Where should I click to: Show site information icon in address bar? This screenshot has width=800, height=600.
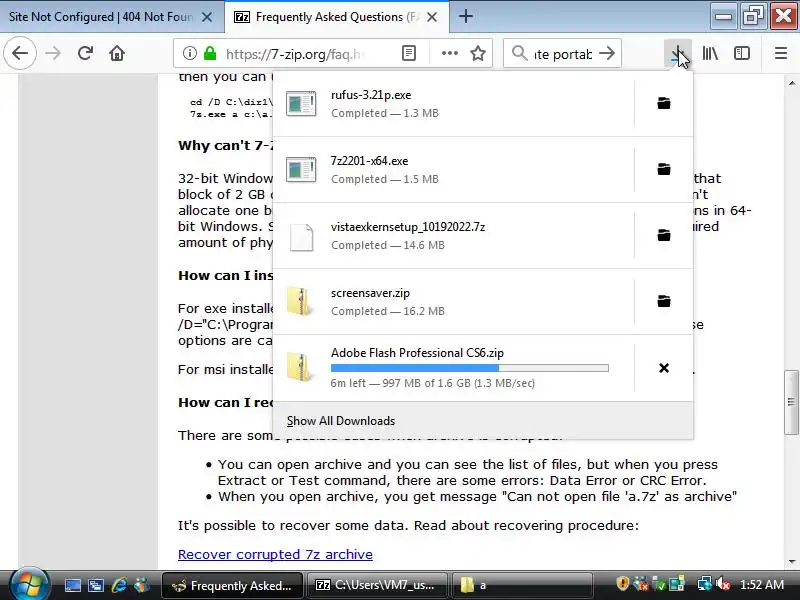[190, 53]
